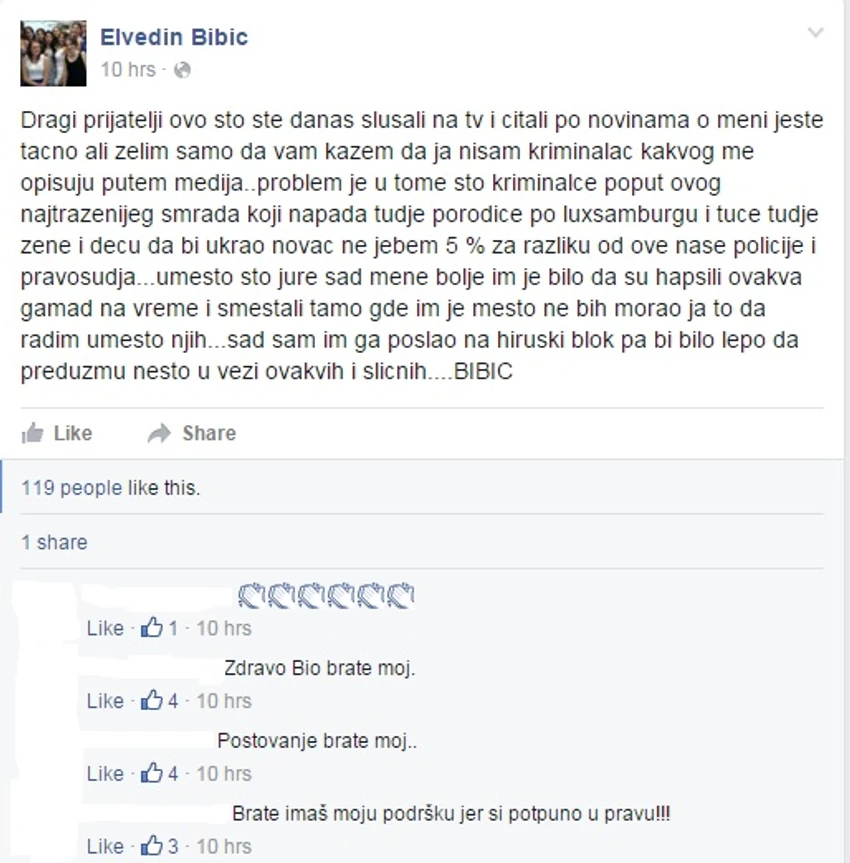Viewport: 850px width, 863px height.
Task: Like the 'Brate imaš moju podršku' comment
Action: click(105, 846)
